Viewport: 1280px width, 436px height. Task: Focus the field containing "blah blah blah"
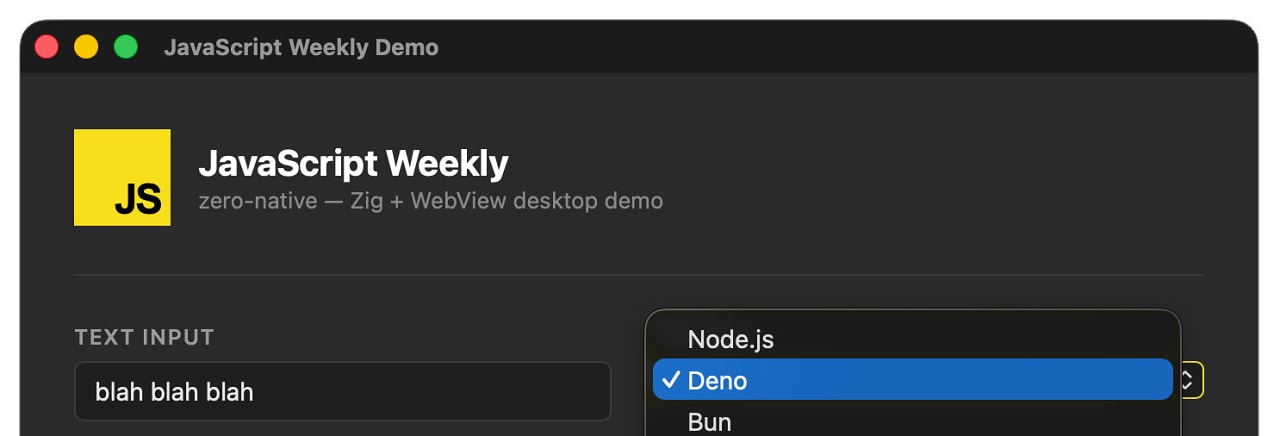tap(342, 391)
